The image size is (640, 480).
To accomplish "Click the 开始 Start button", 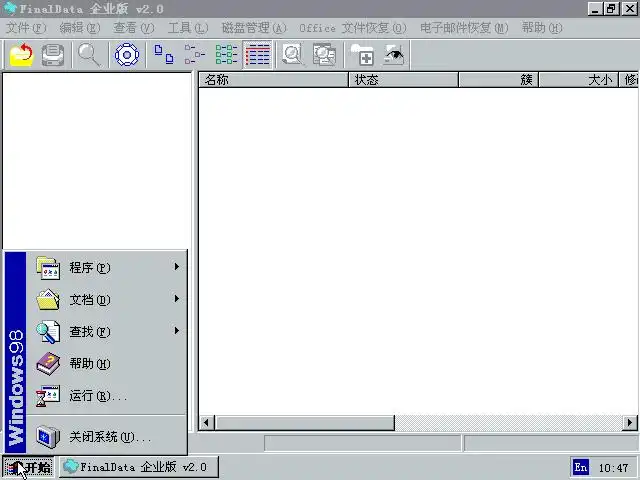I will [28, 467].
